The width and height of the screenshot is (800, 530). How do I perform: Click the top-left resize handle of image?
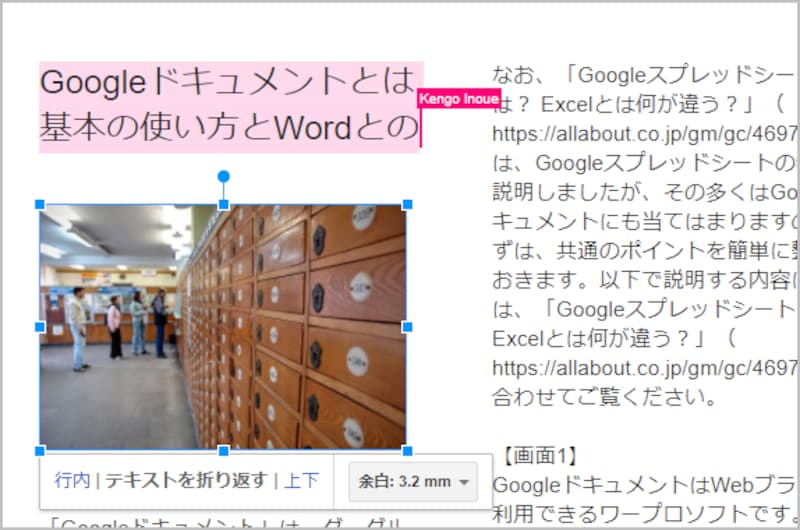coord(40,205)
